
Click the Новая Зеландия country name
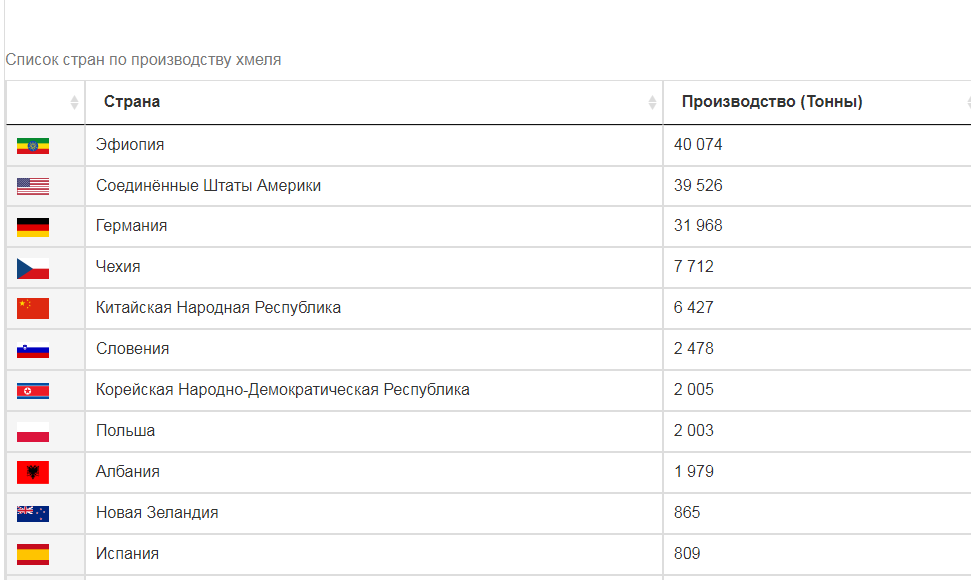click(x=157, y=513)
